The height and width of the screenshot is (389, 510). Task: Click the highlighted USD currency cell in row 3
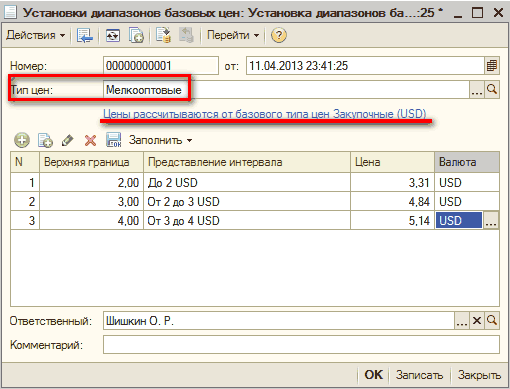coord(459,220)
